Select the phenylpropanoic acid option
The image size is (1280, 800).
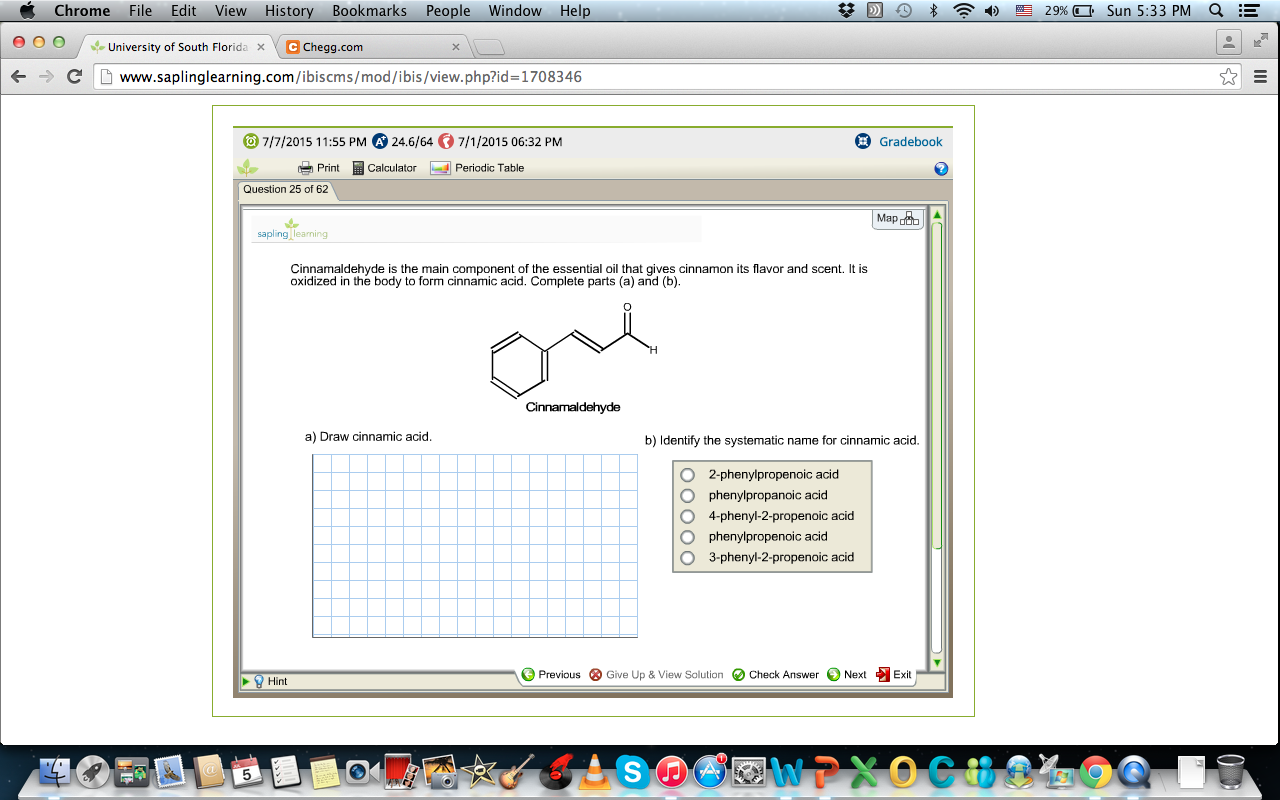point(687,495)
